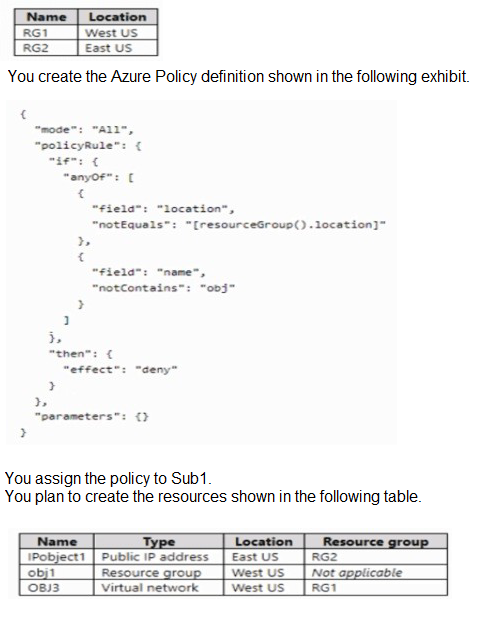Click the "field": "name" line
Screen dimensions: 496x636
[x=149, y=272]
